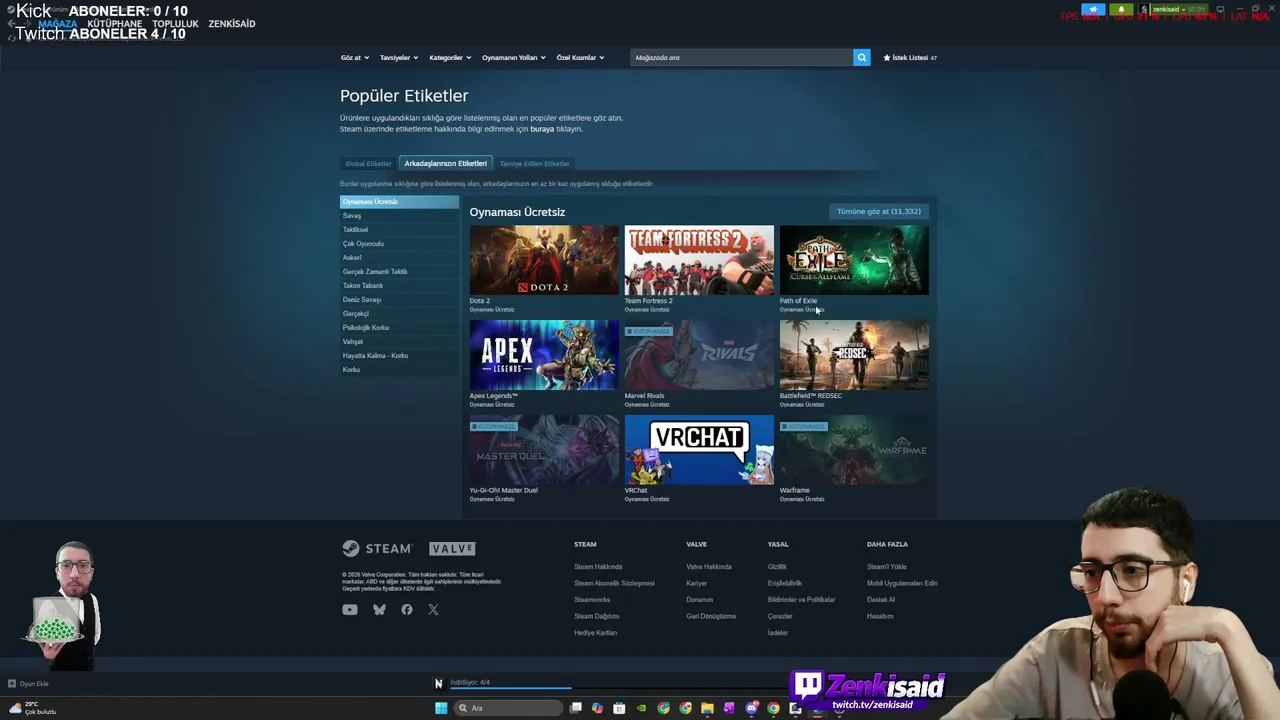Image resolution: width=1280 pixels, height=720 pixels.
Task: Click the Windows taskbar search box
Action: tap(509, 708)
